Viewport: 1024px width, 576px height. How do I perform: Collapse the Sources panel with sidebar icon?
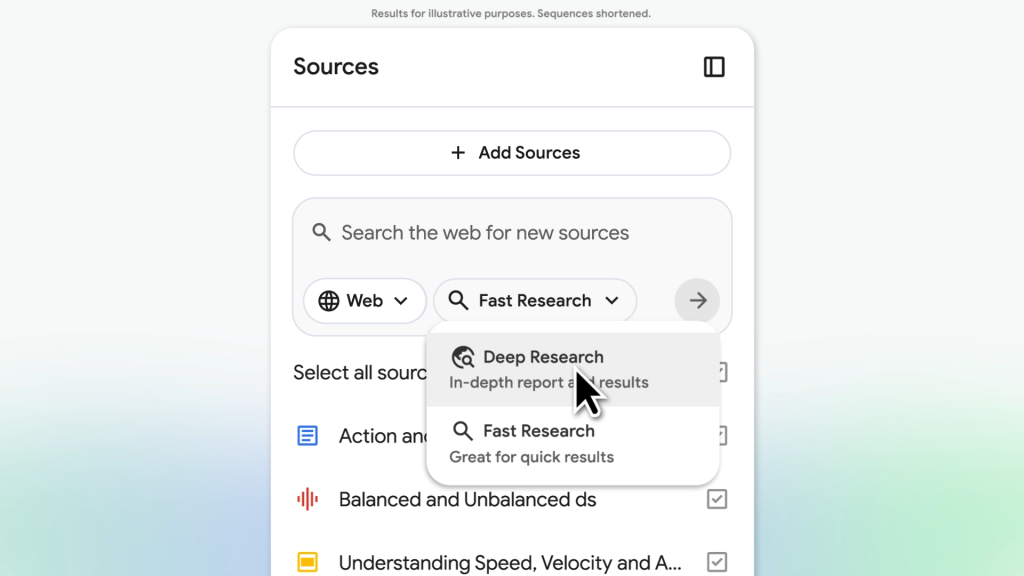tap(714, 67)
